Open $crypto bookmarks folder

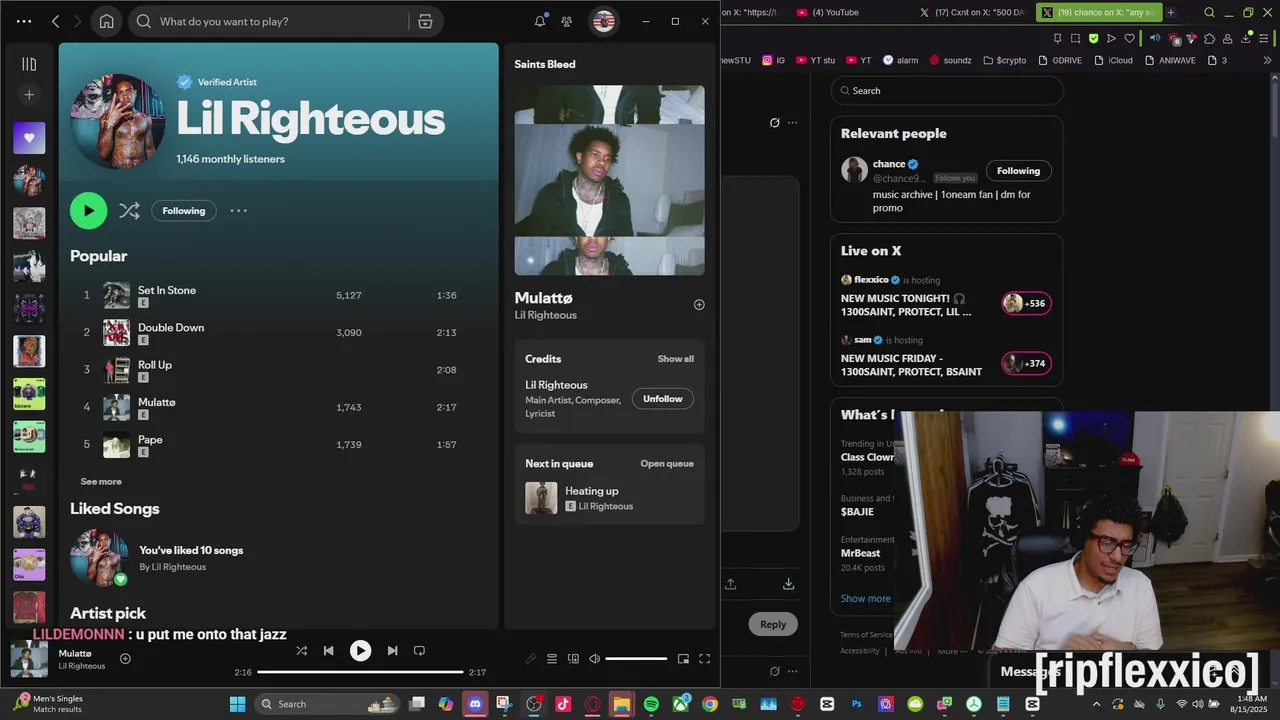[1005, 60]
